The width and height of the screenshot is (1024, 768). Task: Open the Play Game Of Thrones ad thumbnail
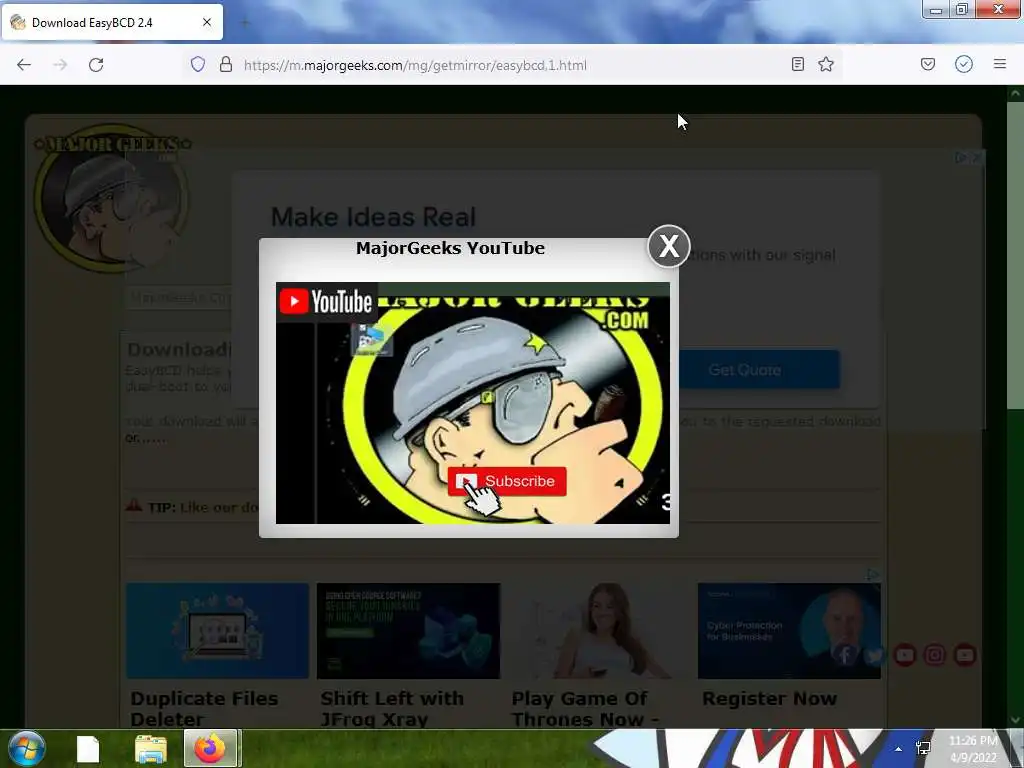pyautogui.click(x=599, y=631)
